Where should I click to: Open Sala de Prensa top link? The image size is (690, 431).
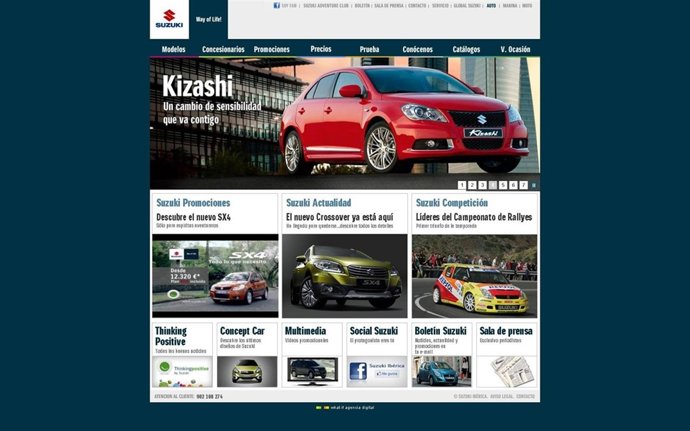tap(389, 6)
